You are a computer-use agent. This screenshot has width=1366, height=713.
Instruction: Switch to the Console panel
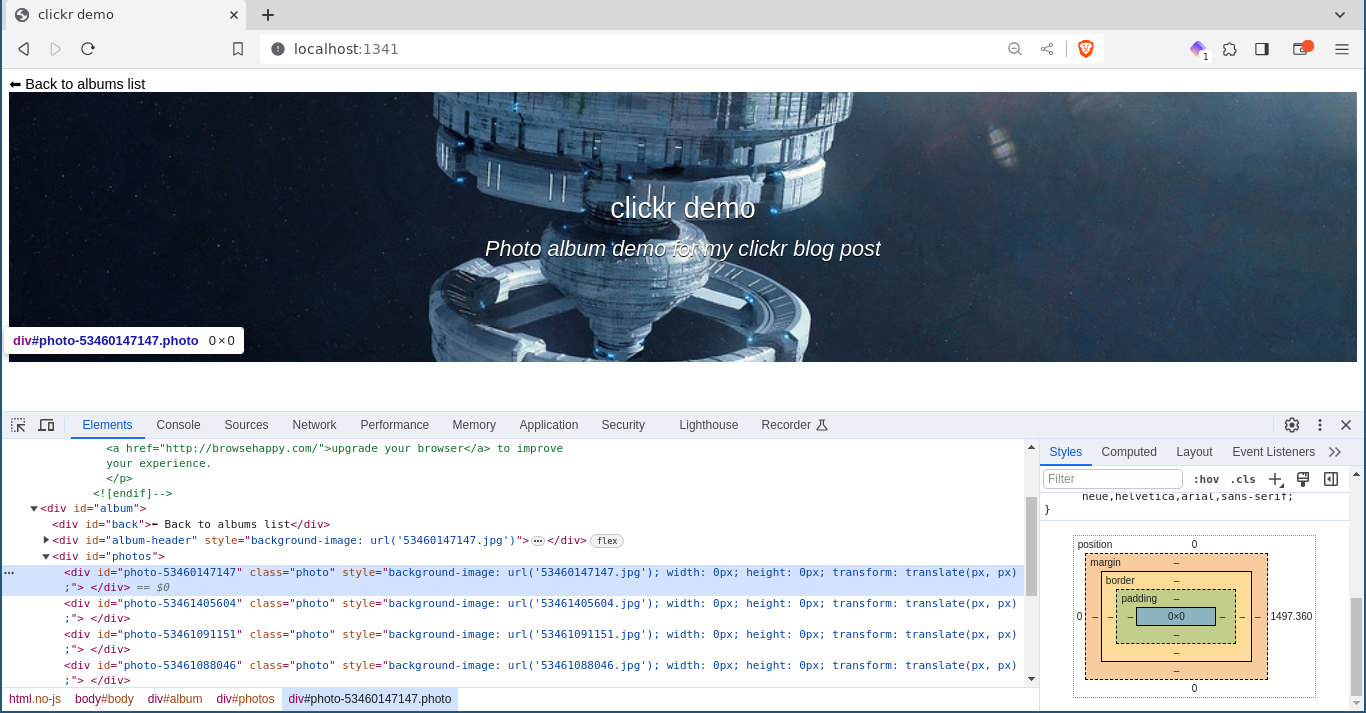point(178,425)
